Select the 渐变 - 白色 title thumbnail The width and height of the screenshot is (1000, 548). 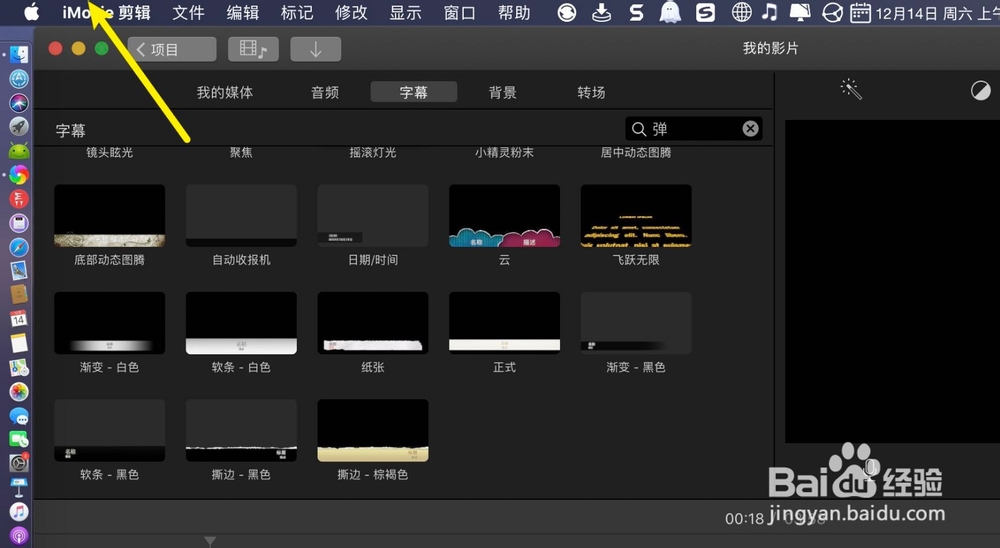[x=110, y=323]
